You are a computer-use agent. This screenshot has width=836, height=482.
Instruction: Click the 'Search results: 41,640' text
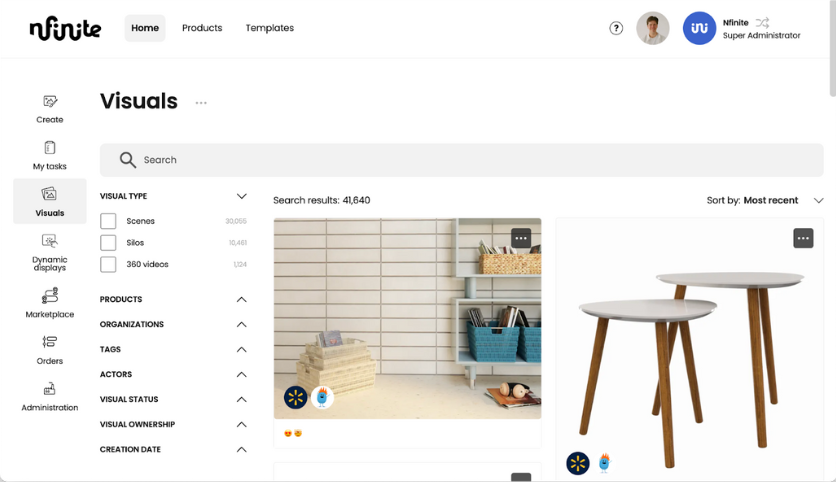coord(321,200)
